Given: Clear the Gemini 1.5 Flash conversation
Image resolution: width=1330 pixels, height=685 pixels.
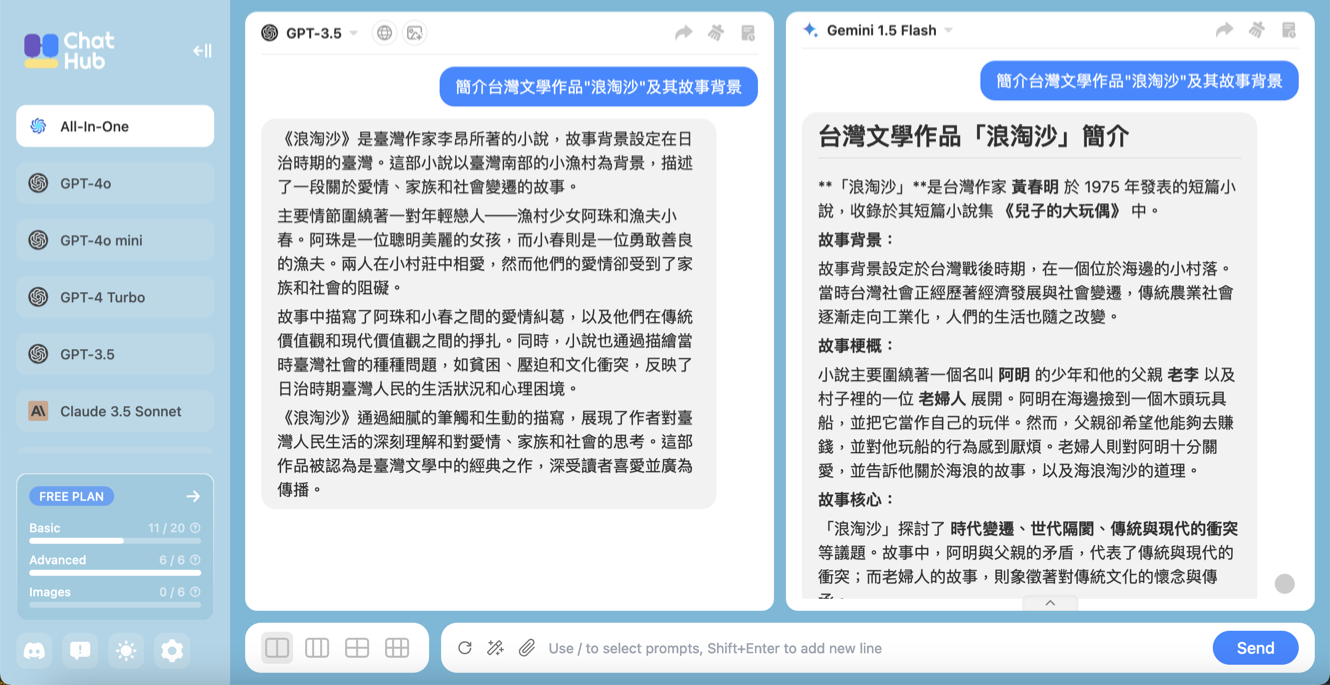Looking at the screenshot, I should click(1257, 30).
